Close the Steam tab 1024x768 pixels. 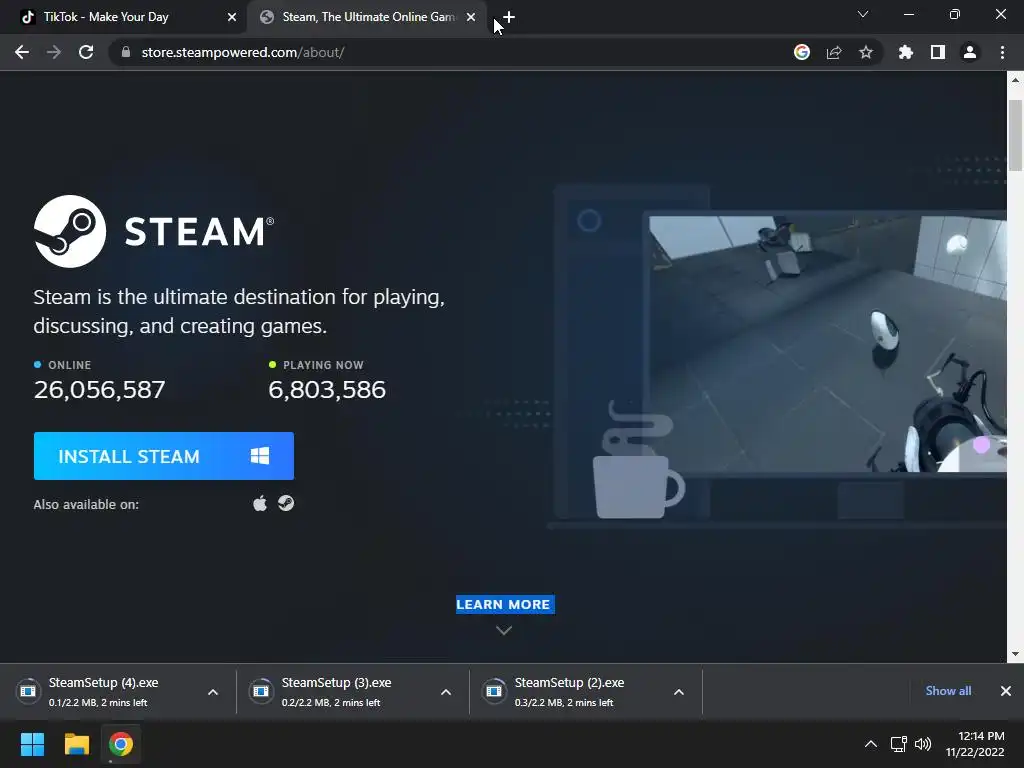[x=471, y=17]
